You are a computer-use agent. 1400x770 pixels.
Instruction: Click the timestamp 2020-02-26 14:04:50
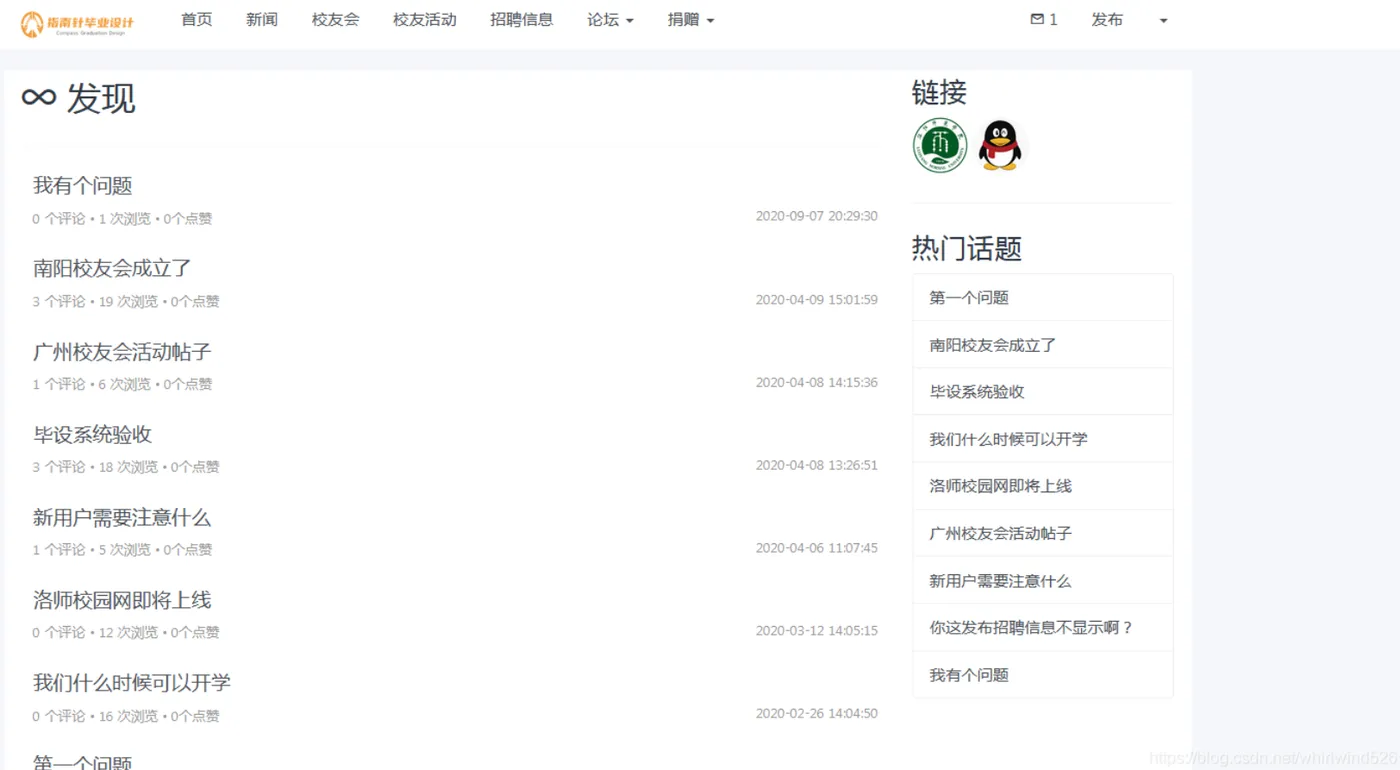pos(816,714)
